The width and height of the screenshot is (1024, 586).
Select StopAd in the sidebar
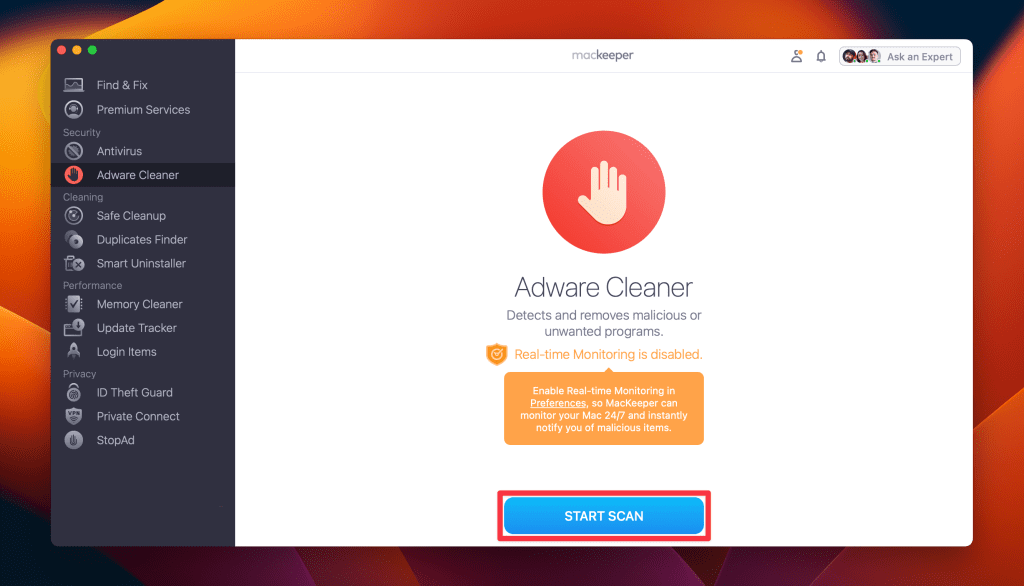(x=142, y=440)
